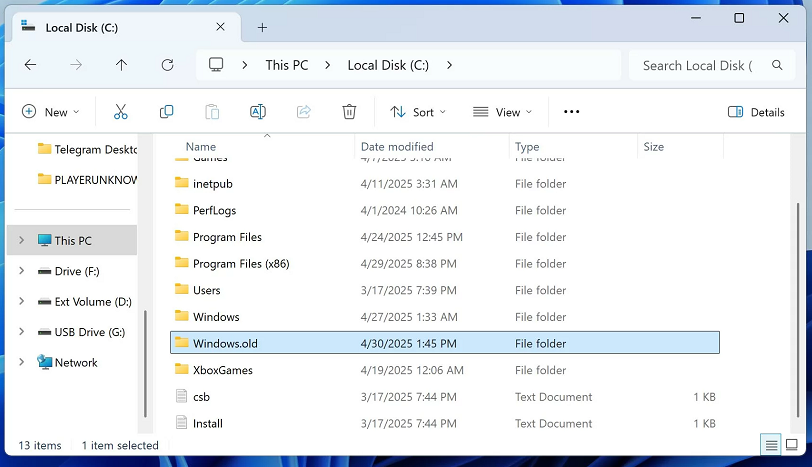Sort by the Date modified column header
This screenshot has width=812, height=467.
(x=397, y=147)
